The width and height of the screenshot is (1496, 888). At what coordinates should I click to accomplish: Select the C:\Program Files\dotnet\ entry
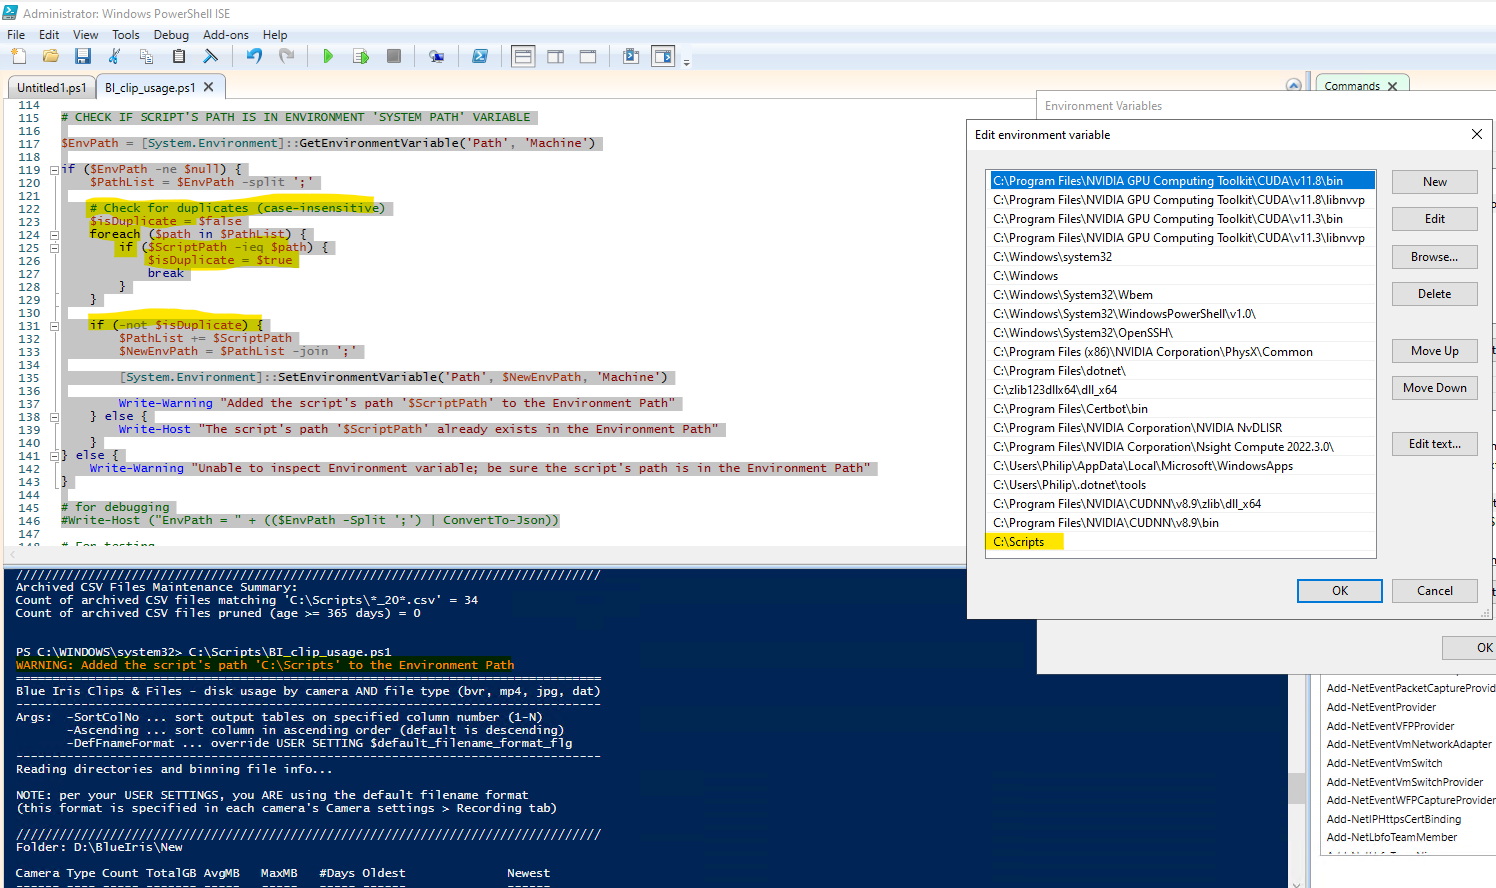(x=1183, y=371)
